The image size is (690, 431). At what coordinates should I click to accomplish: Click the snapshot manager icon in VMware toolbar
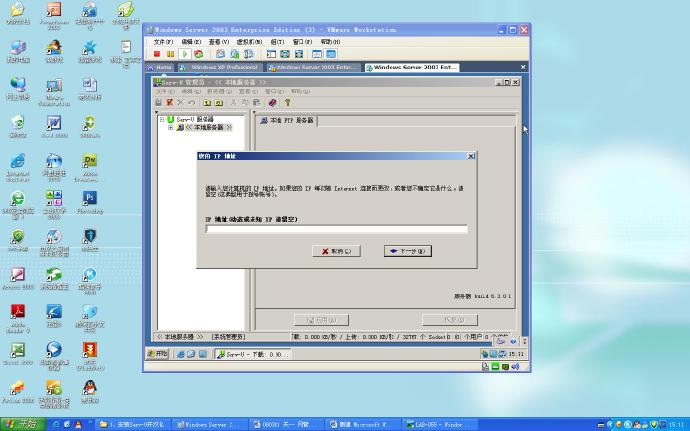point(249,54)
